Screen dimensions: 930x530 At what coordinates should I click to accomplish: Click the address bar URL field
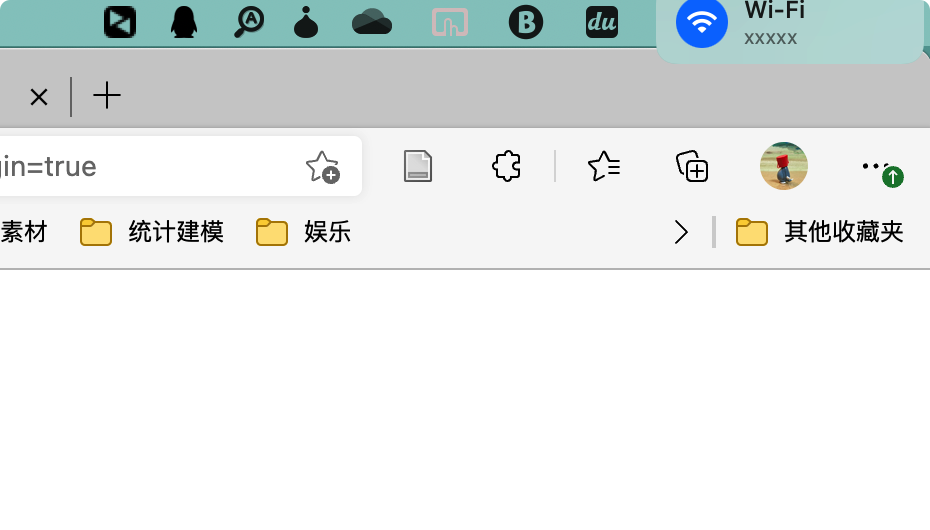click(148, 167)
